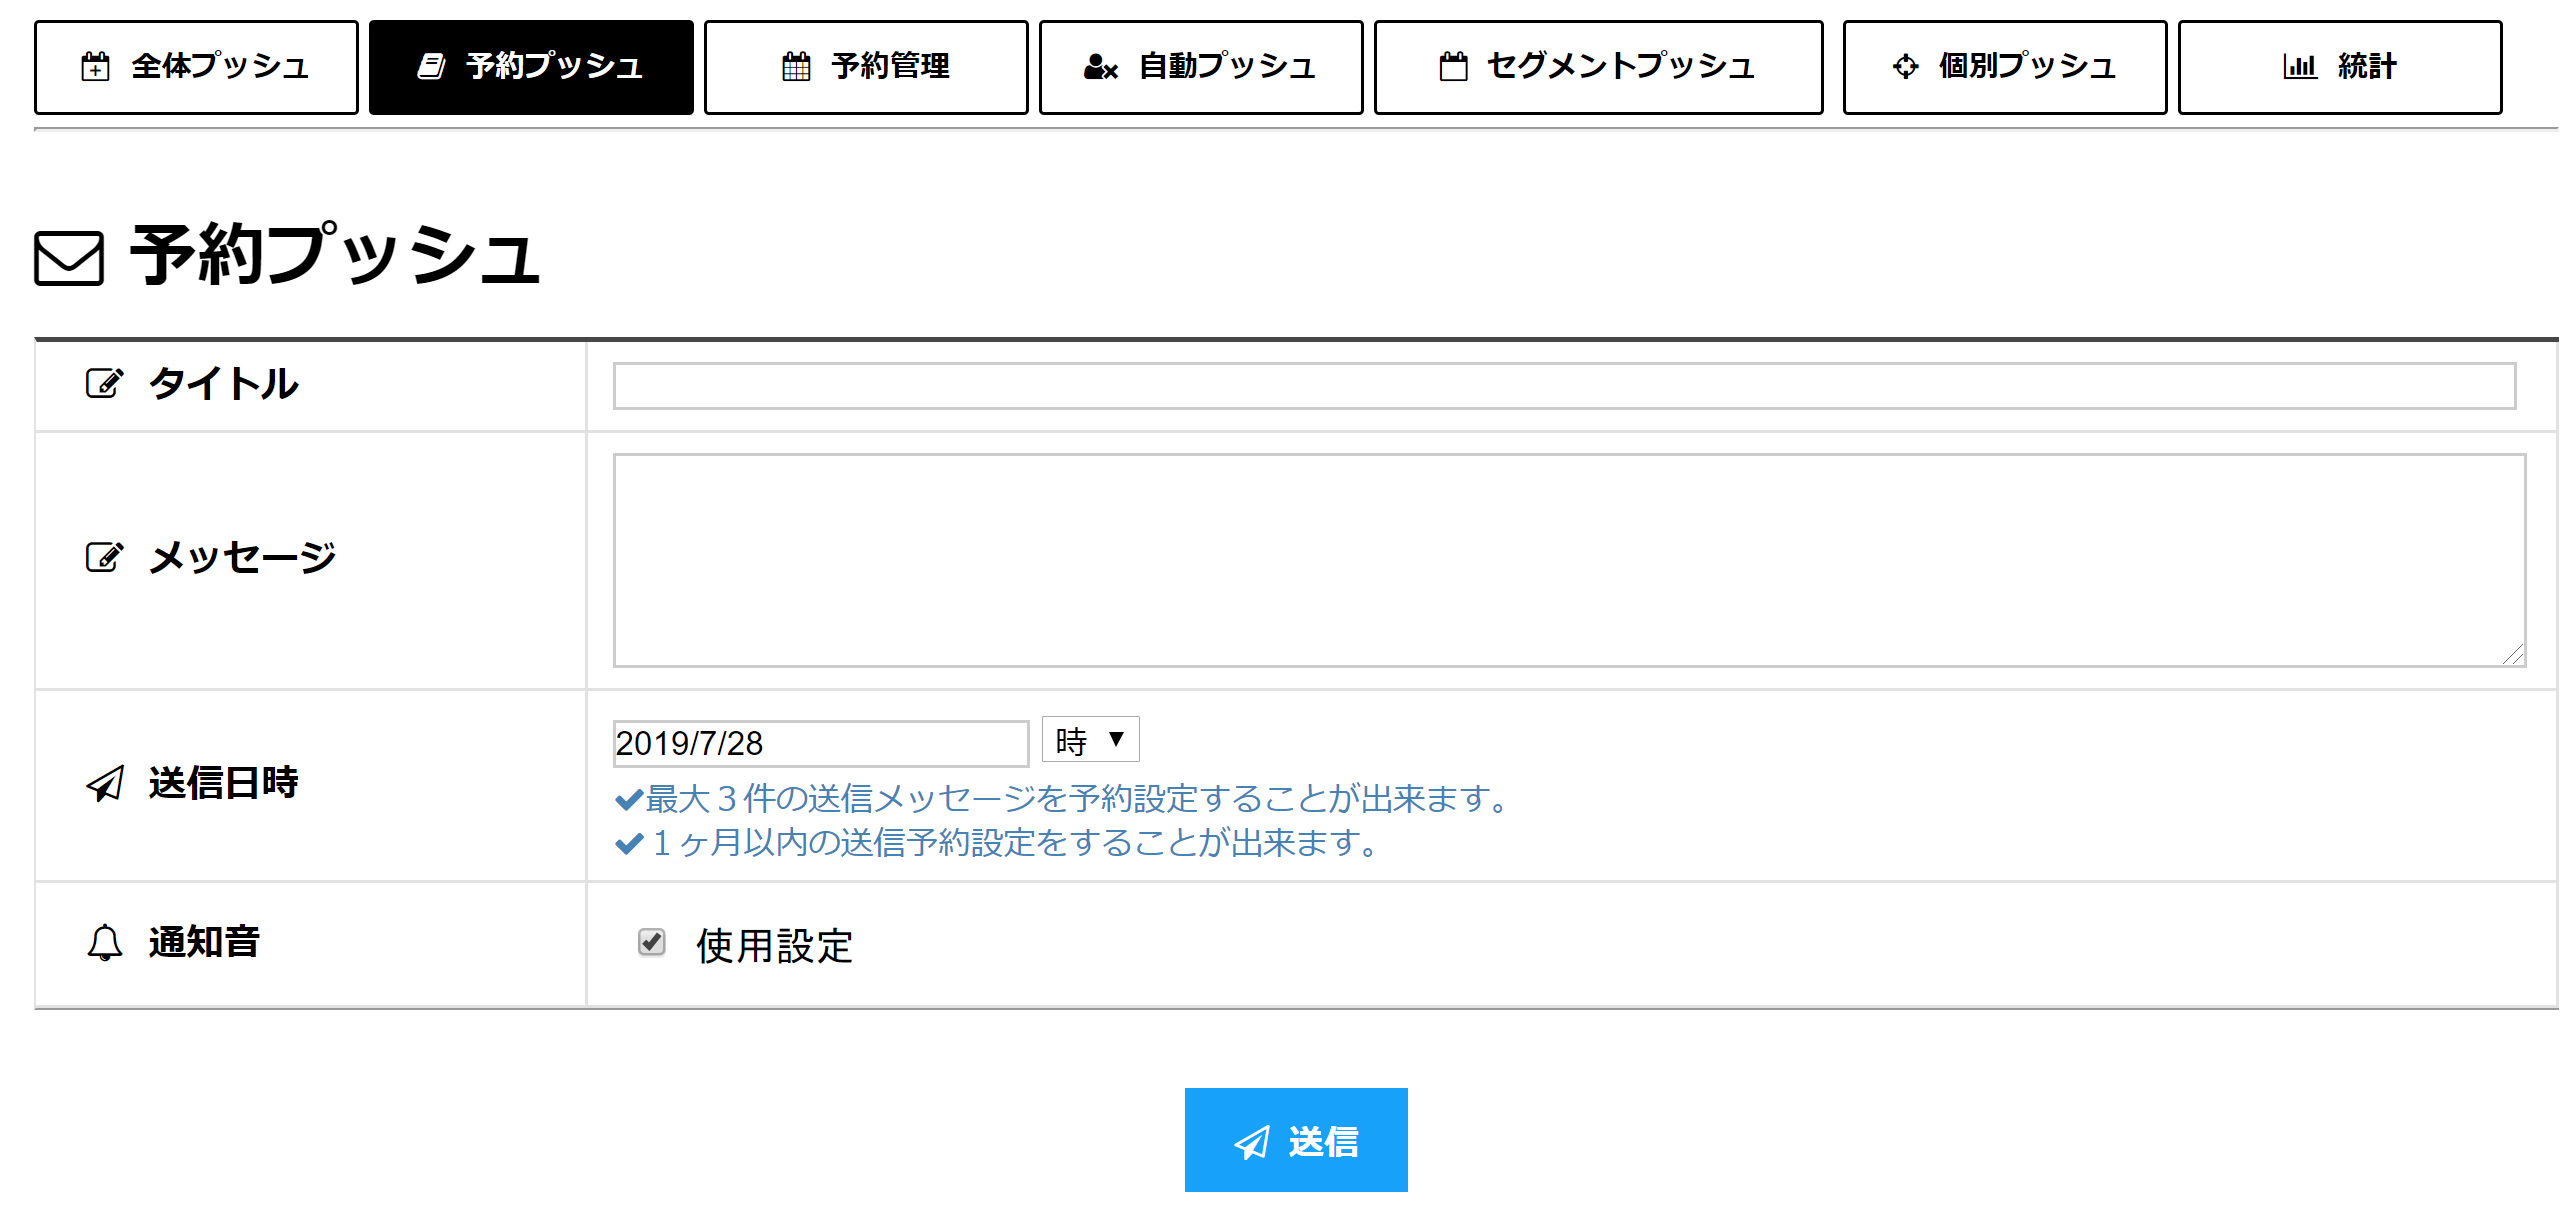Open the 統計 statistics page
2575x1228 pixels.
click(2340, 67)
